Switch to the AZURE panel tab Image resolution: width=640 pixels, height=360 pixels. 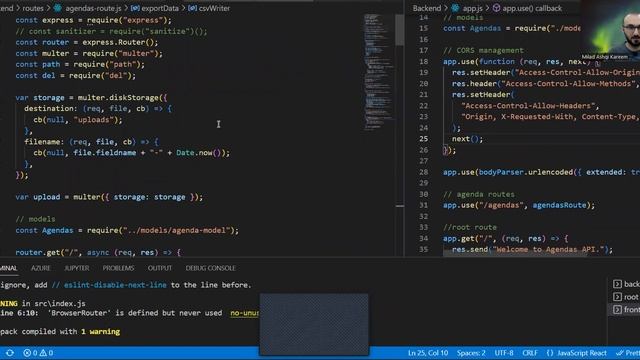[41, 268]
